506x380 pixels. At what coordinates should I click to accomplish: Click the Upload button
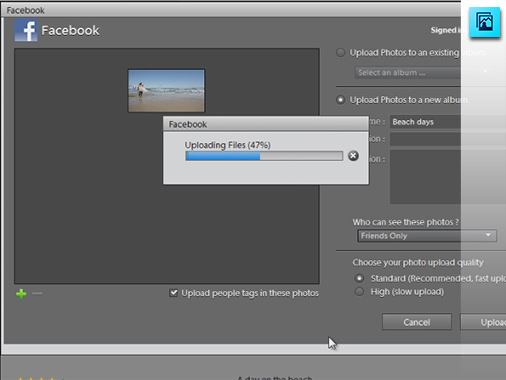(x=483, y=322)
